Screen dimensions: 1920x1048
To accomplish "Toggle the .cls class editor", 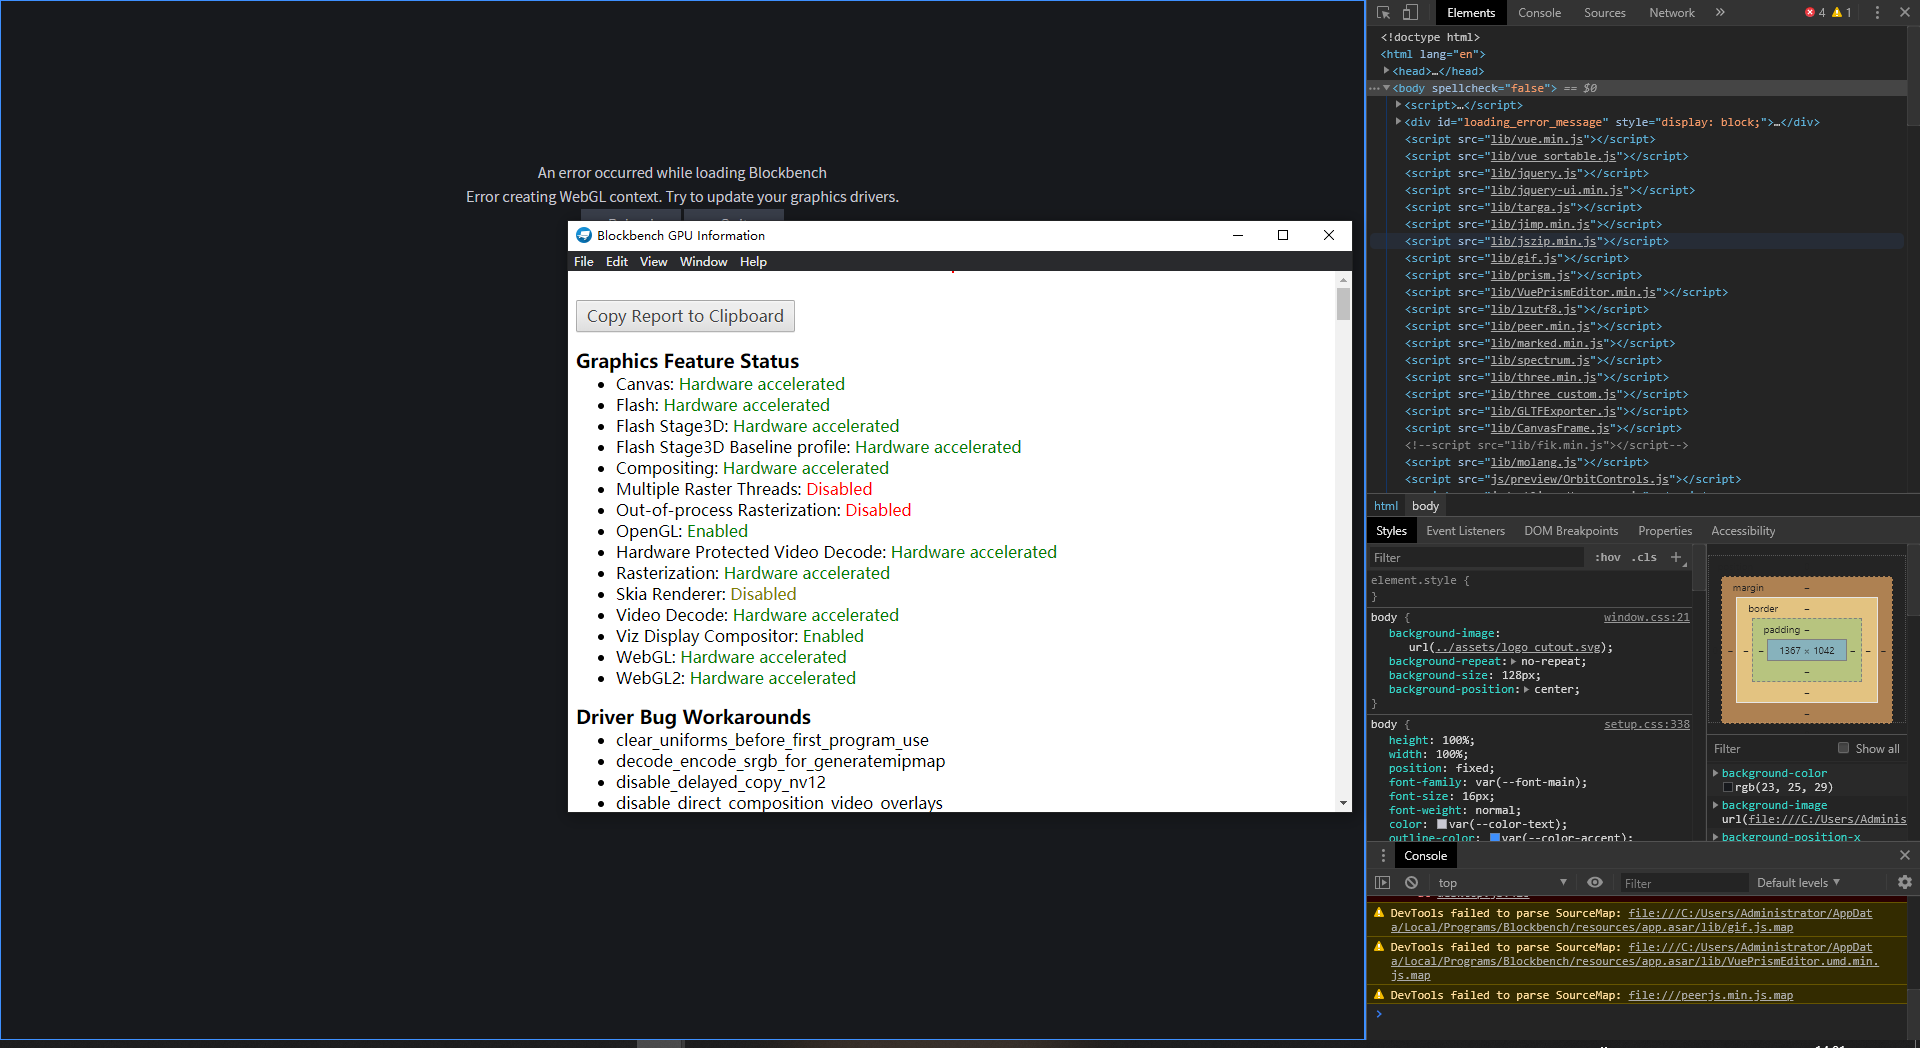I will click(x=1645, y=557).
